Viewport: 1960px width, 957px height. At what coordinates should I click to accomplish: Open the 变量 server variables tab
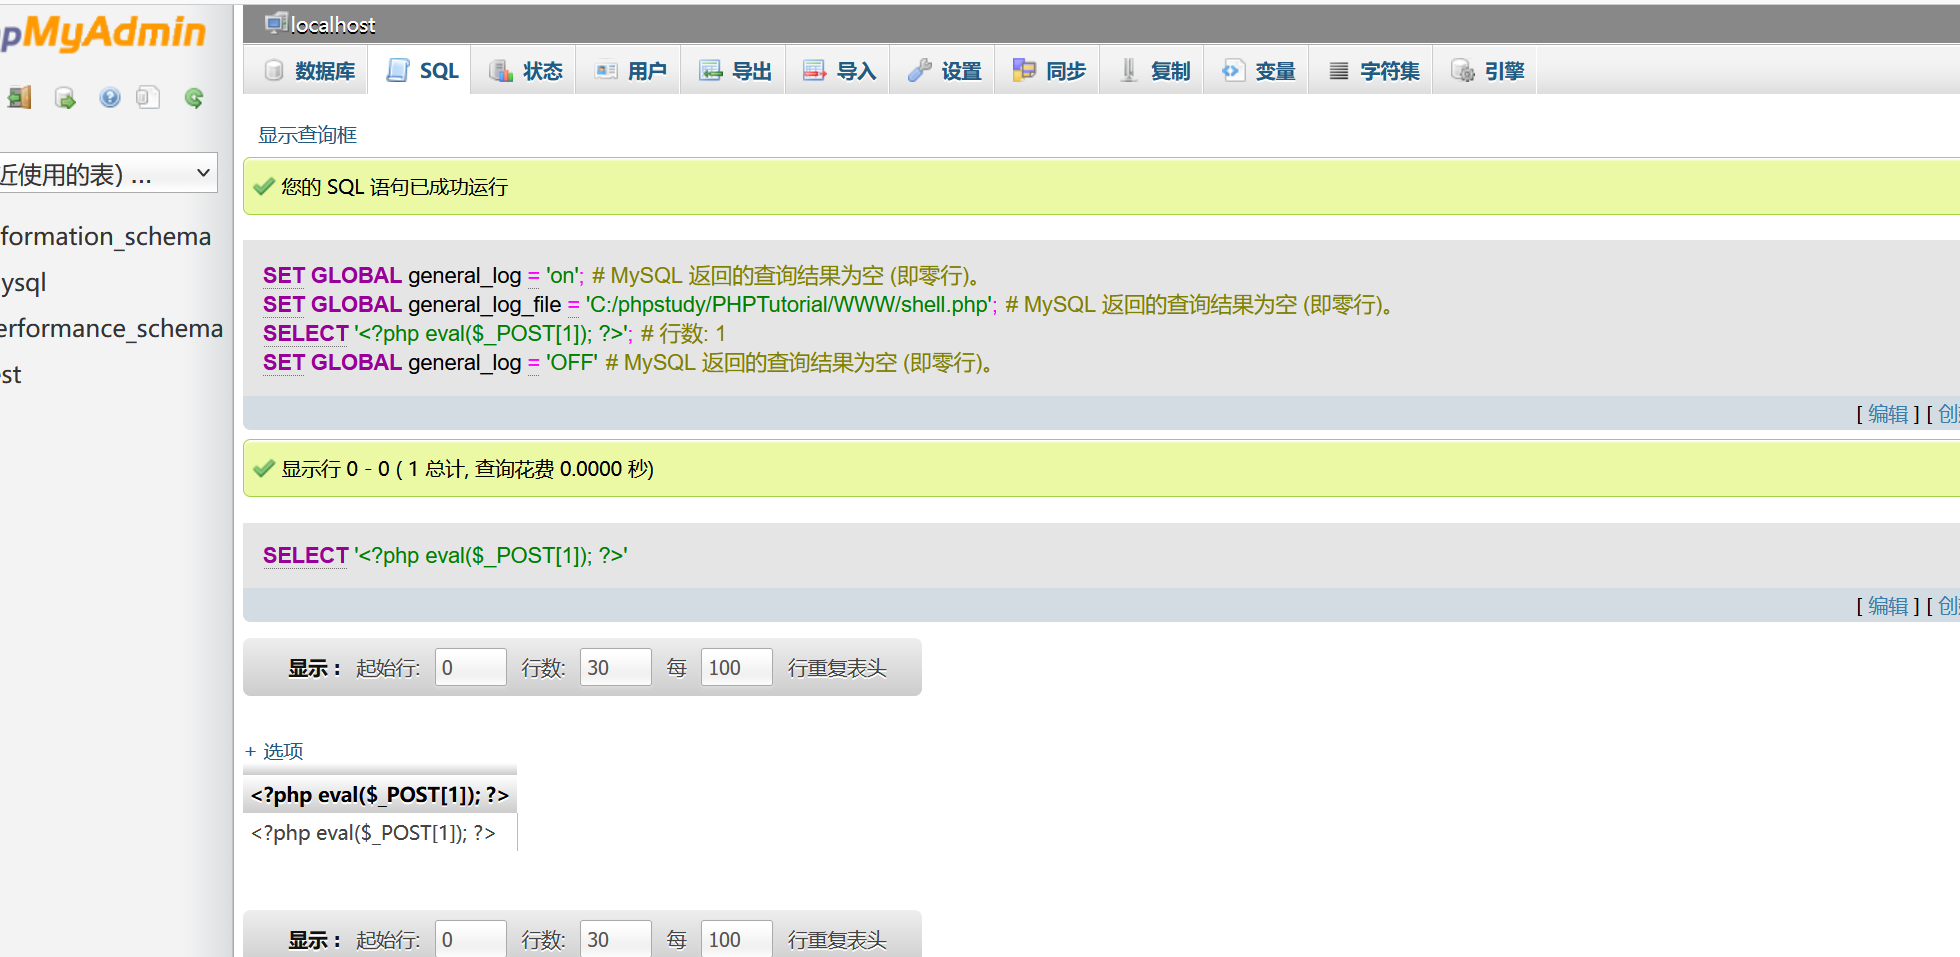pos(1256,69)
